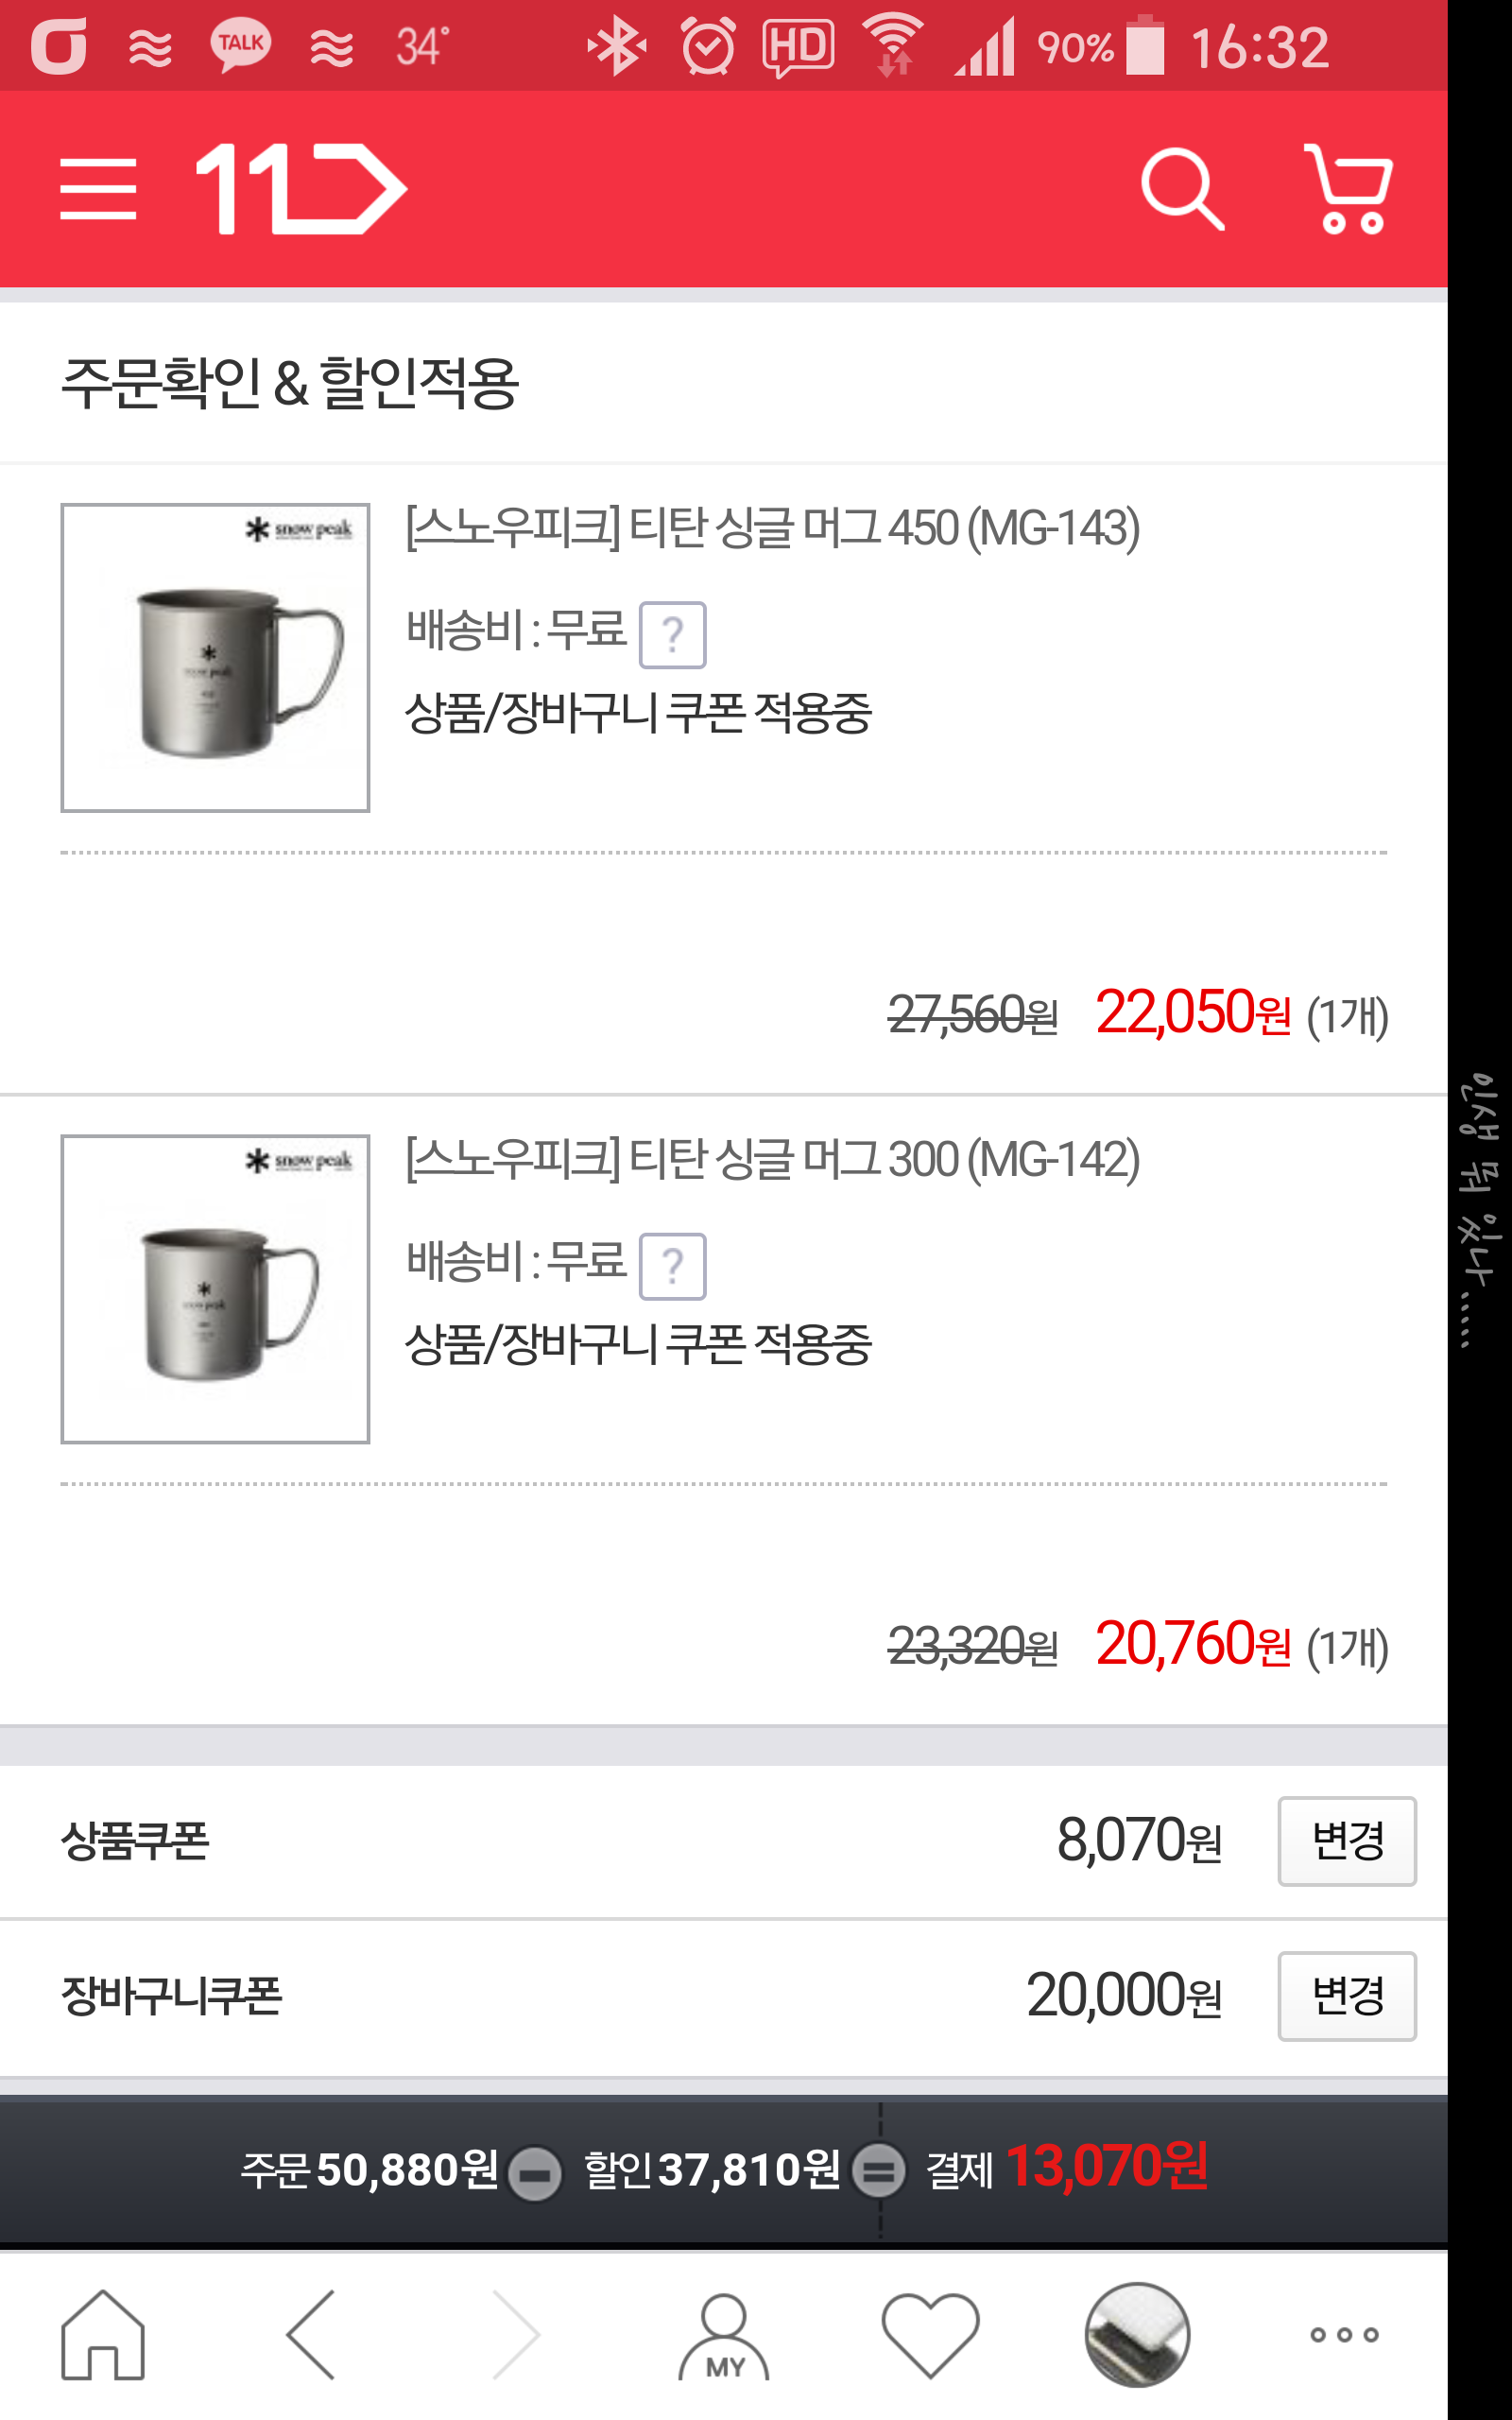Change the 20,000원 cart coupon

[x=1346, y=1996]
